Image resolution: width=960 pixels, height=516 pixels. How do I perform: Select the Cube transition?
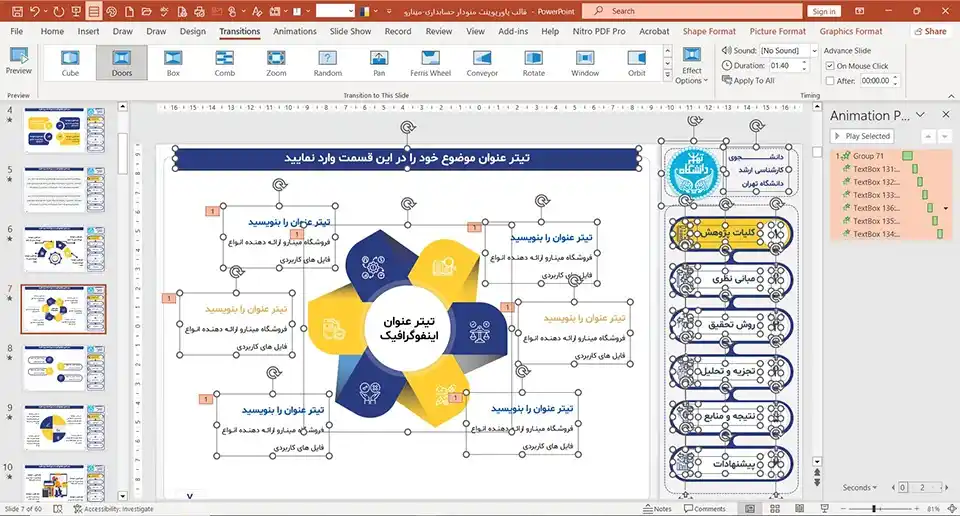pos(70,63)
